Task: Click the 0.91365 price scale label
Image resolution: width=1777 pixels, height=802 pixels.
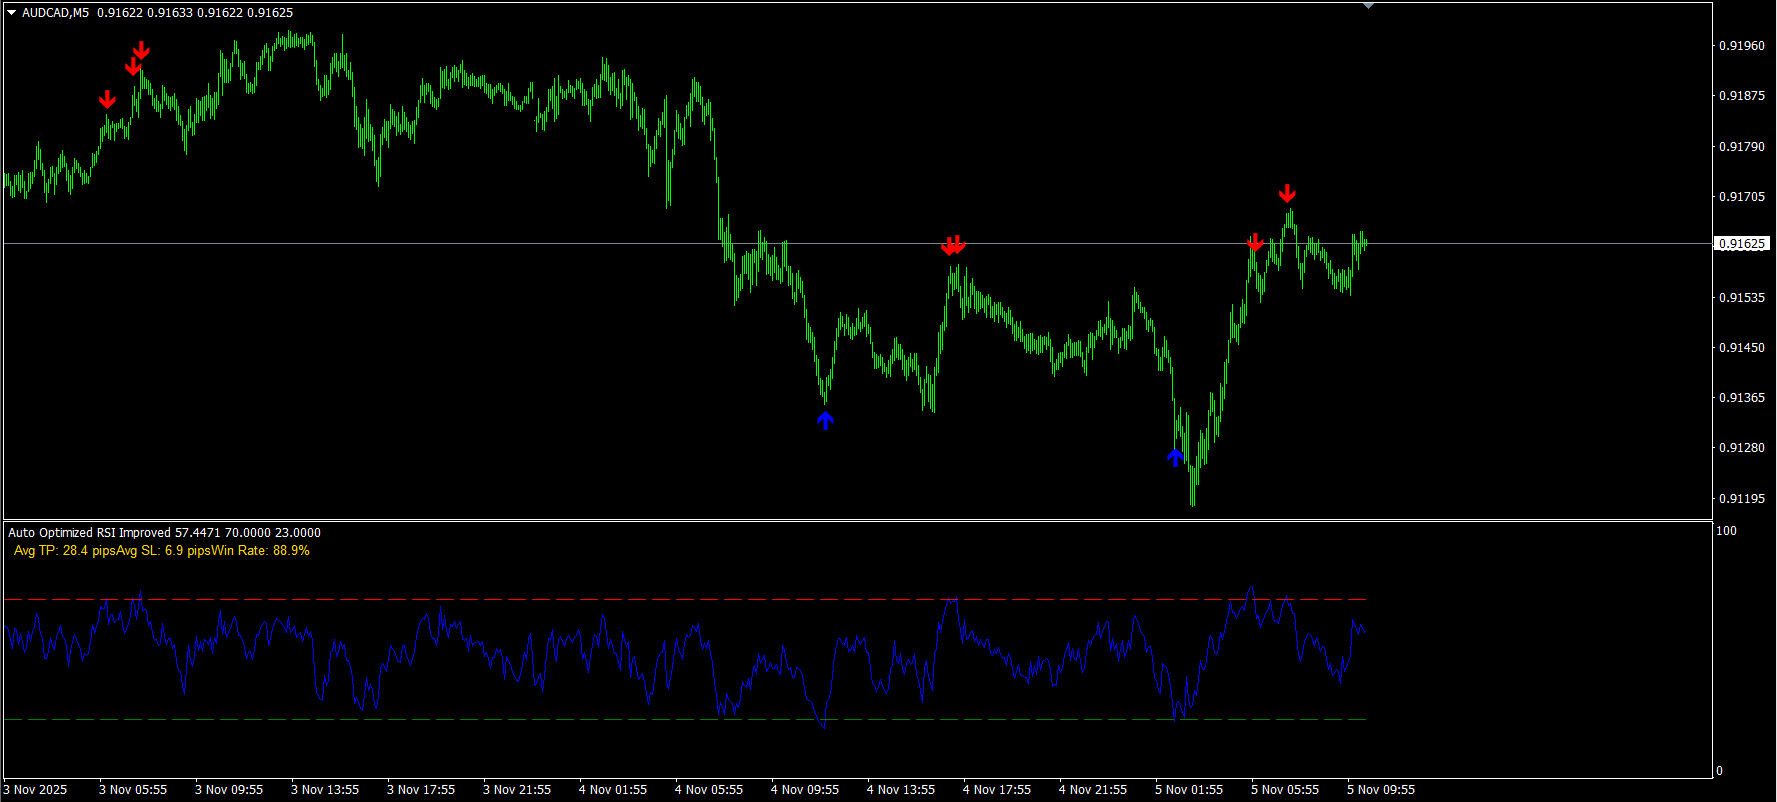Action: (x=1742, y=398)
